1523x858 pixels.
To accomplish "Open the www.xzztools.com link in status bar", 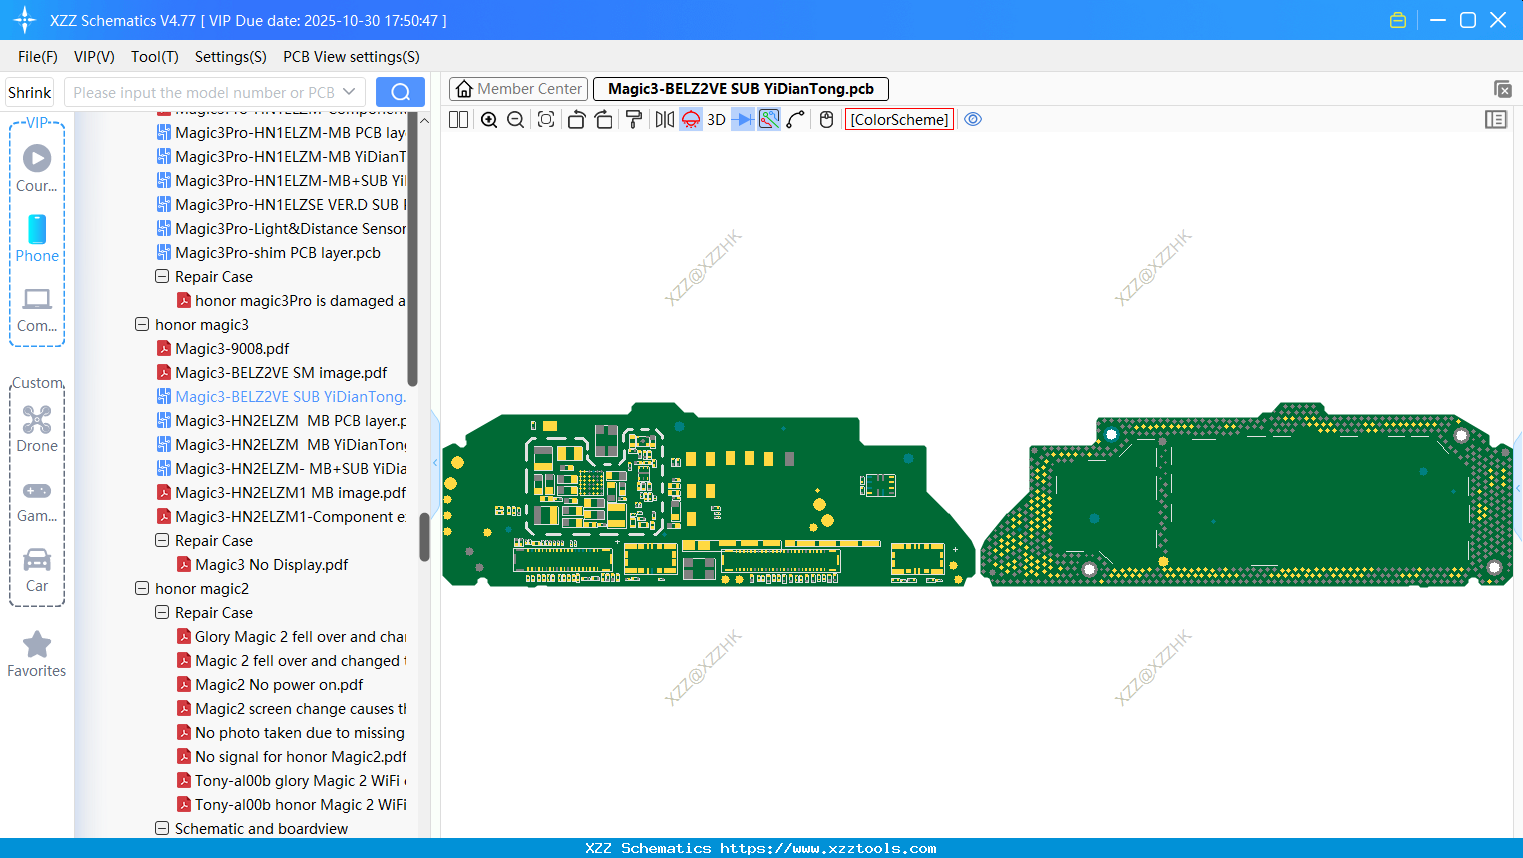I will tap(828, 848).
